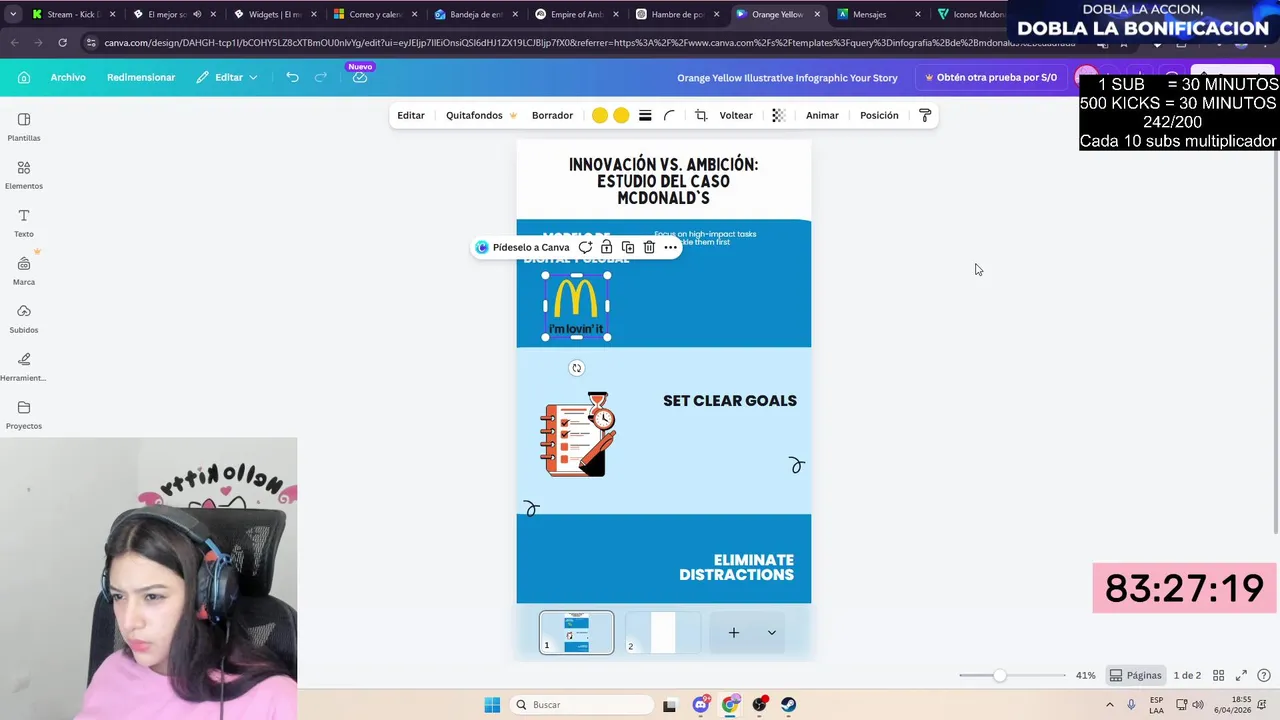Select the crop tool icon
The width and height of the screenshot is (1280, 720).
coord(701,115)
